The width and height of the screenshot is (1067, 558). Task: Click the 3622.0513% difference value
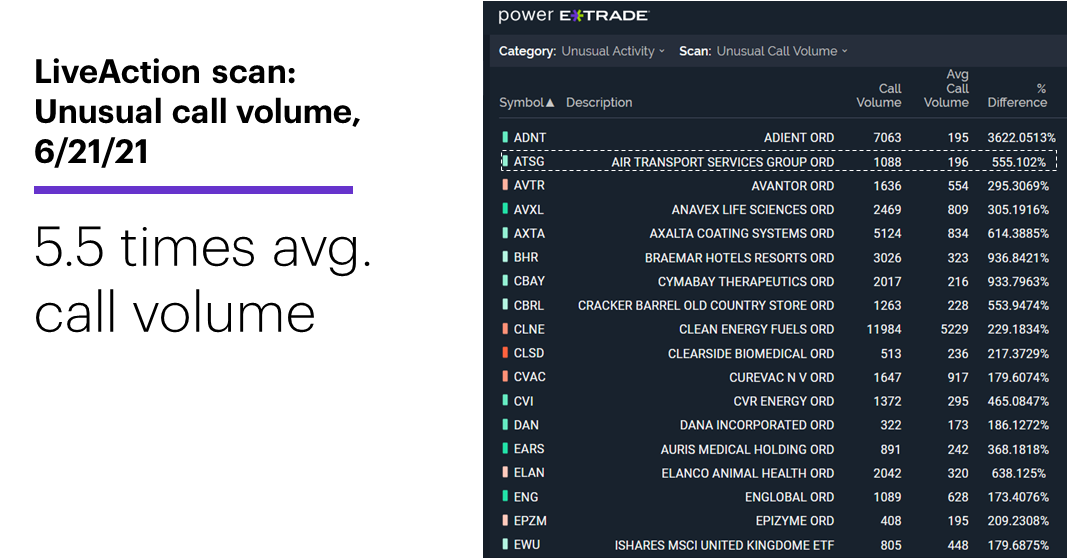click(1021, 137)
